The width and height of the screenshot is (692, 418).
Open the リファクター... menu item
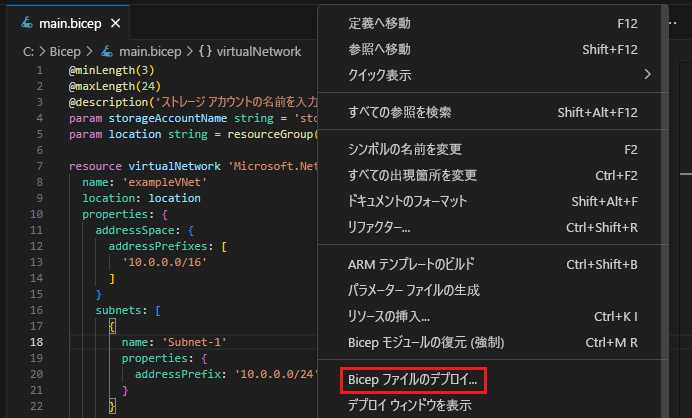(x=379, y=227)
